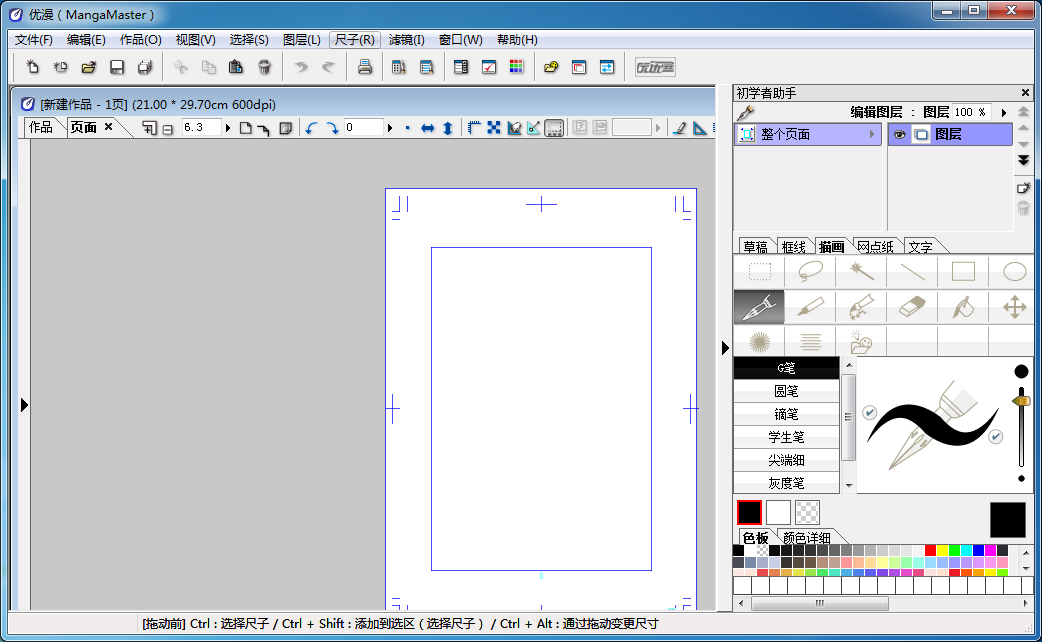Select the focus lines burst tool
Image resolution: width=1042 pixels, height=642 pixels.
(760, 342)
